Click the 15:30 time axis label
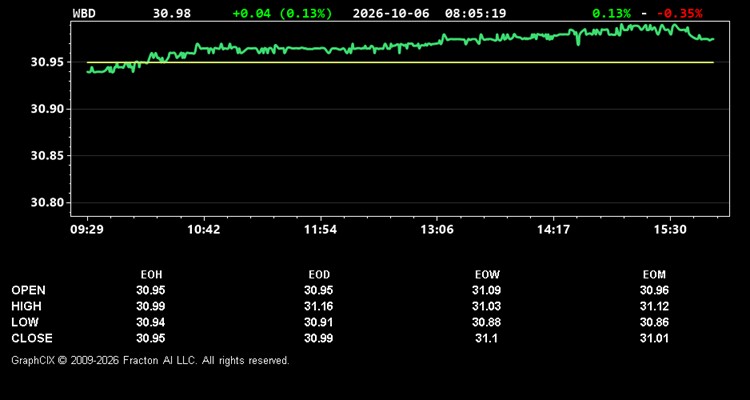The width and height of the screenshot is (750, 400). pos(671,230)
